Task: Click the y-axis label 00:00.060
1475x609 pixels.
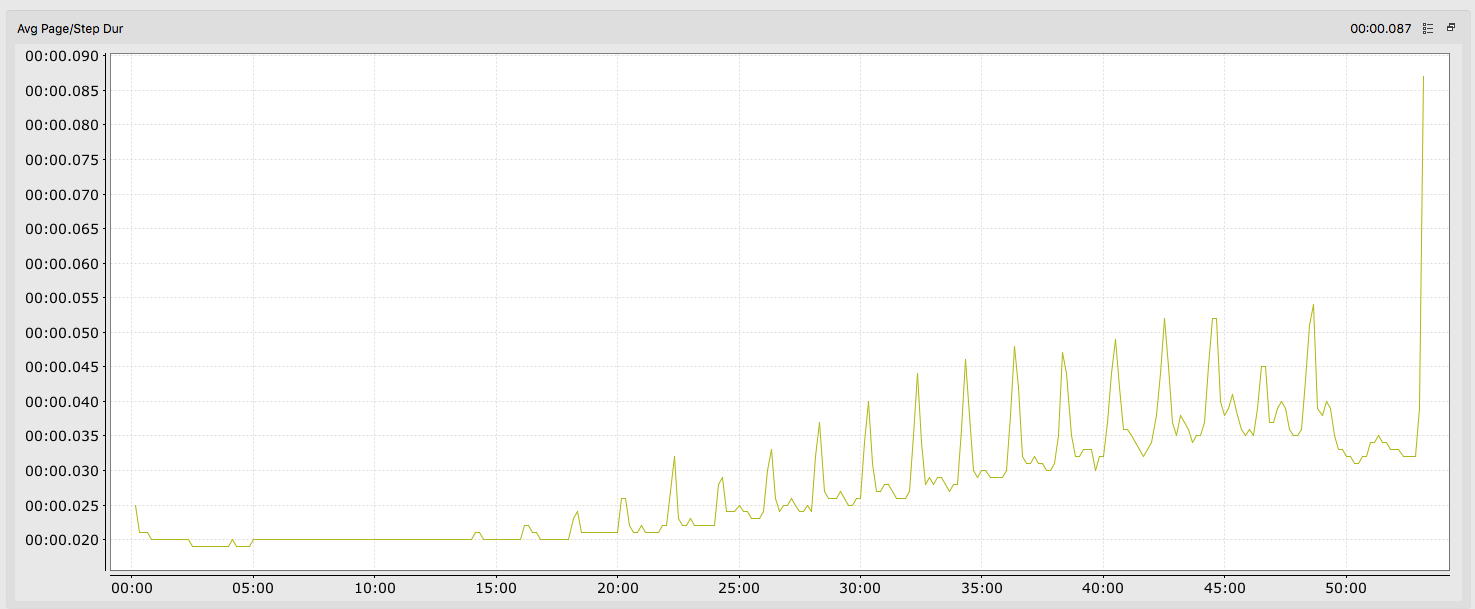Action: click(63, 264)
